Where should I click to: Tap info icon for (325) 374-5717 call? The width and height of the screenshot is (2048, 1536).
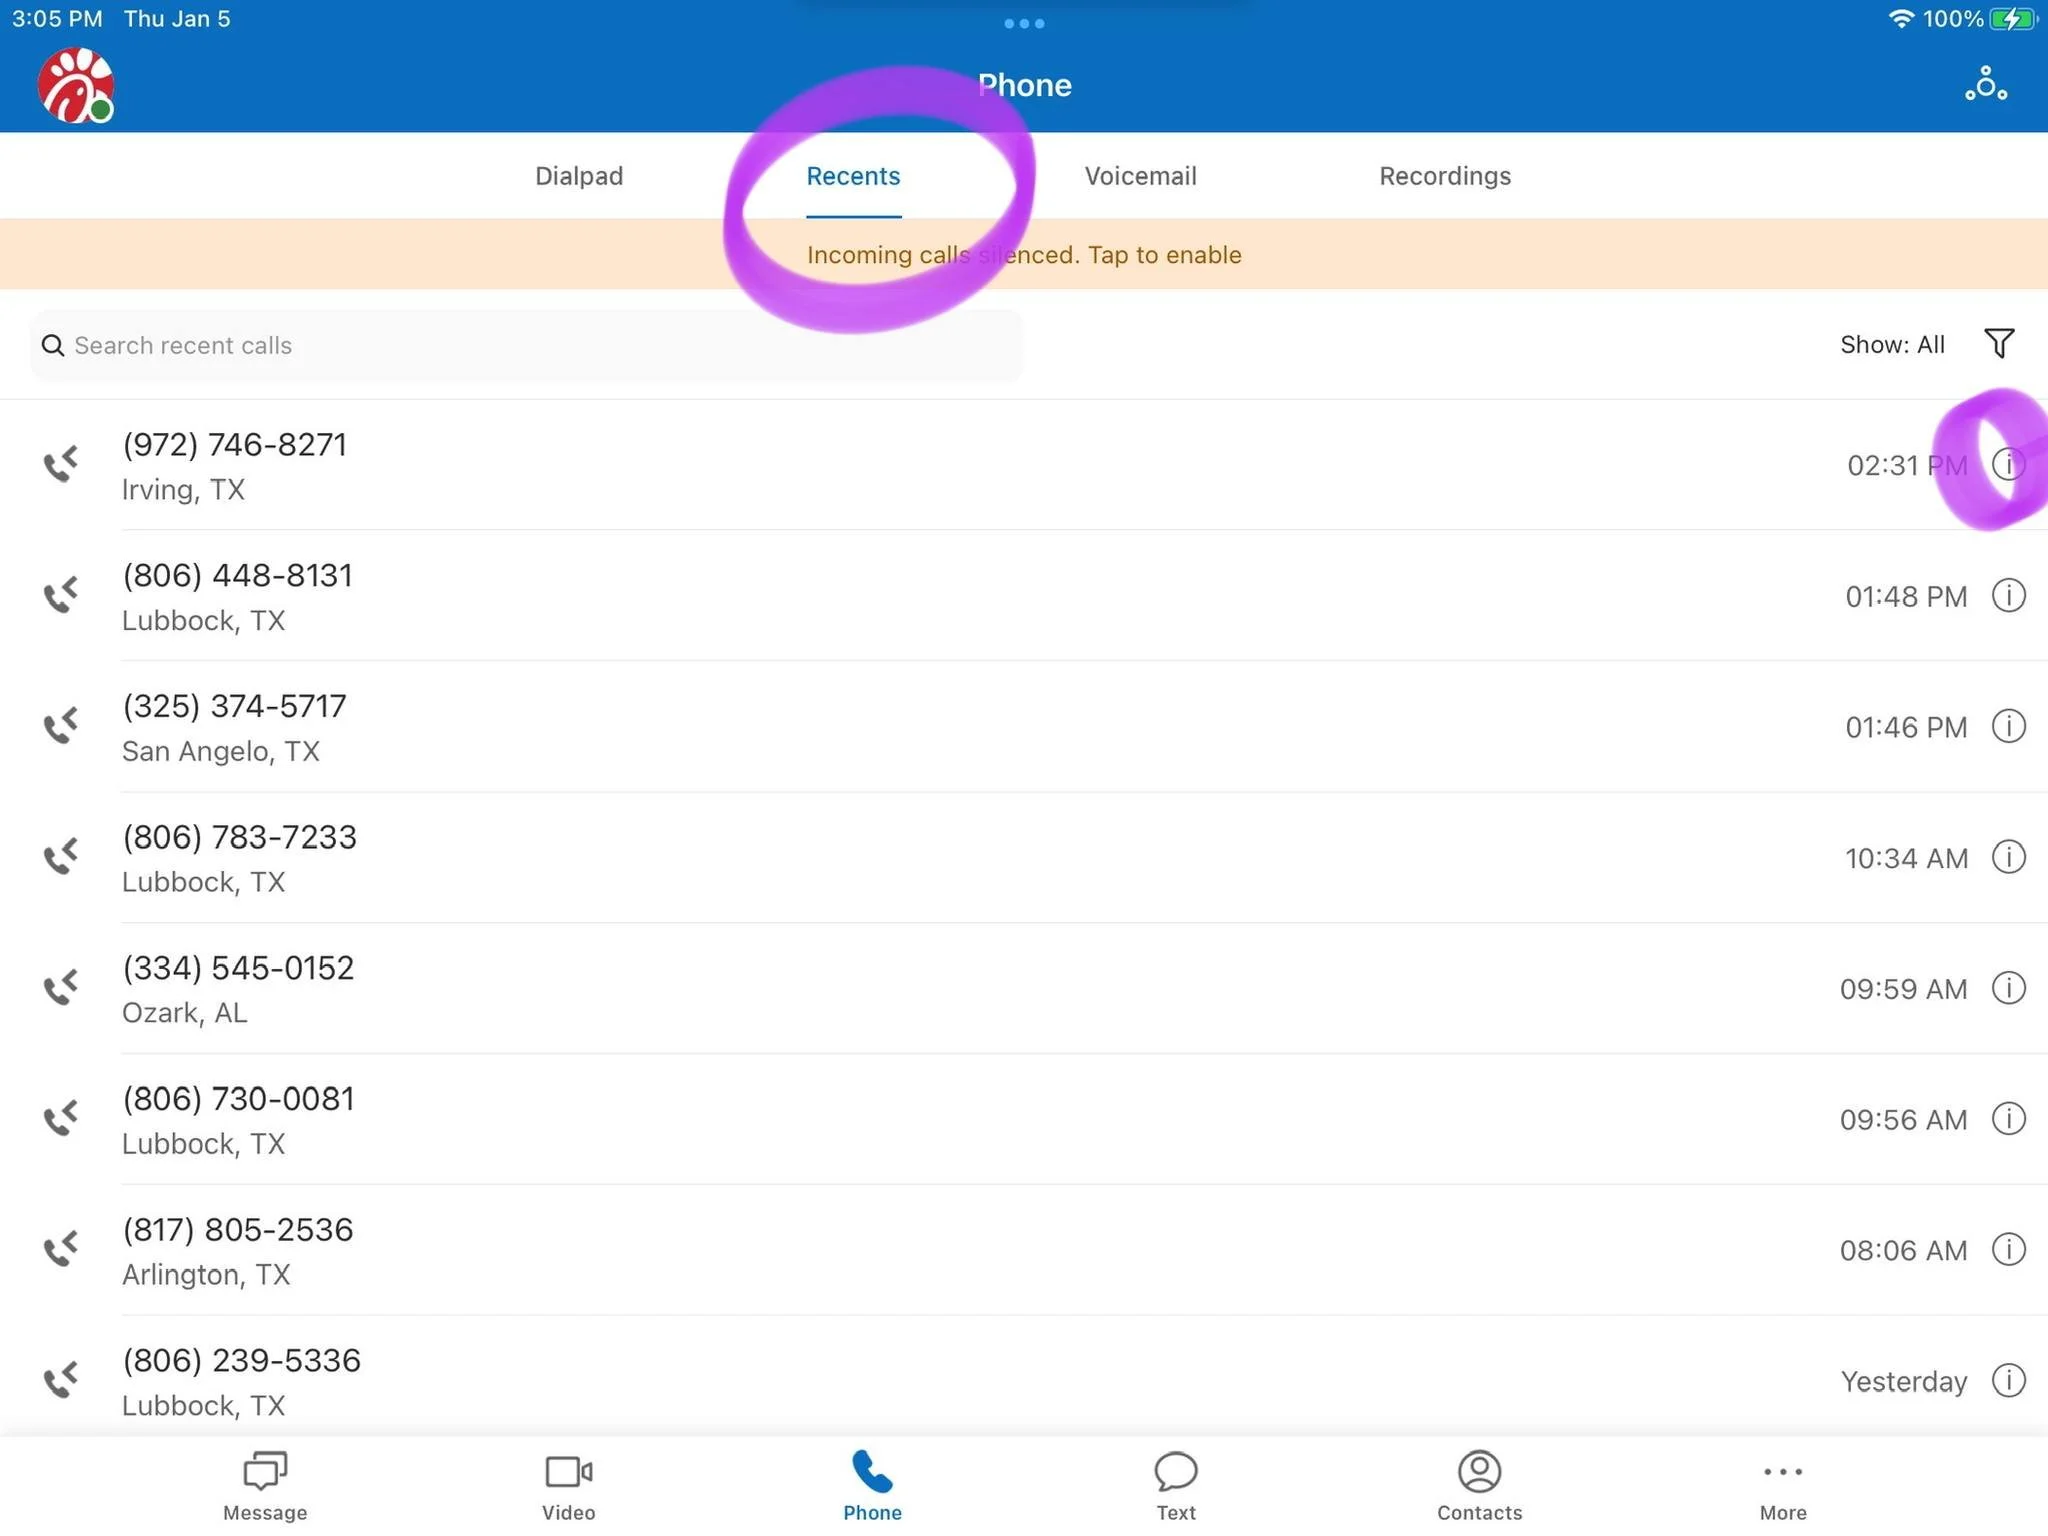(x=2008, y=727)
